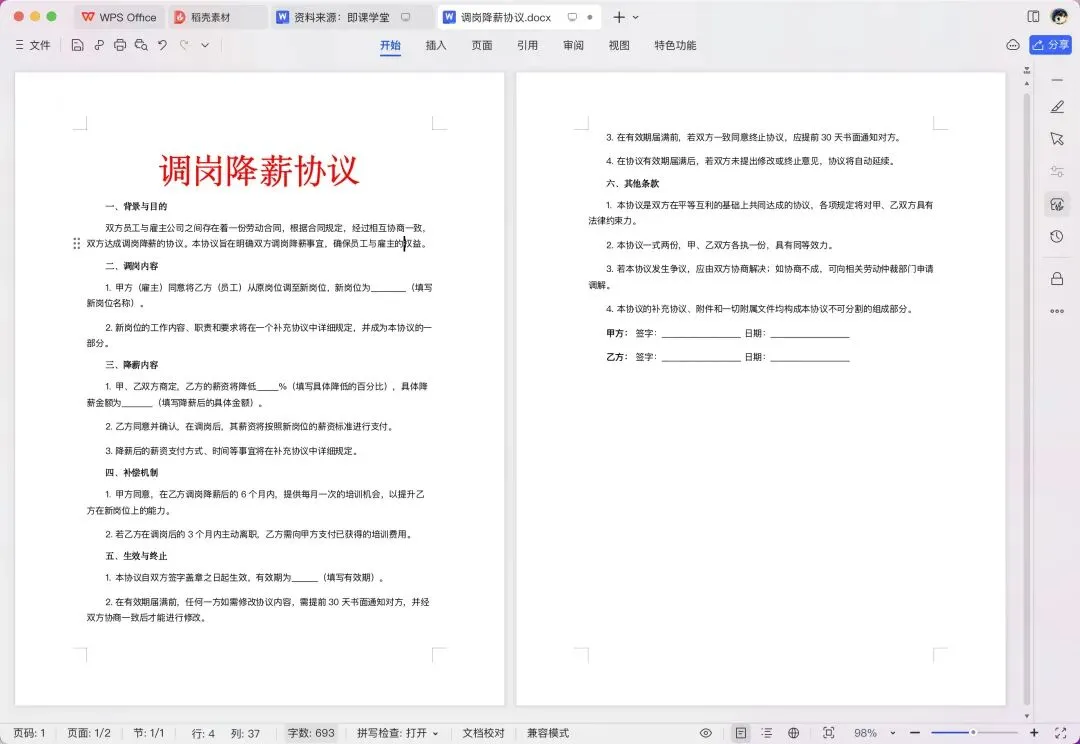Click zoom in plus button
The image size is (1080, 744).
[x=1034, y=733]
